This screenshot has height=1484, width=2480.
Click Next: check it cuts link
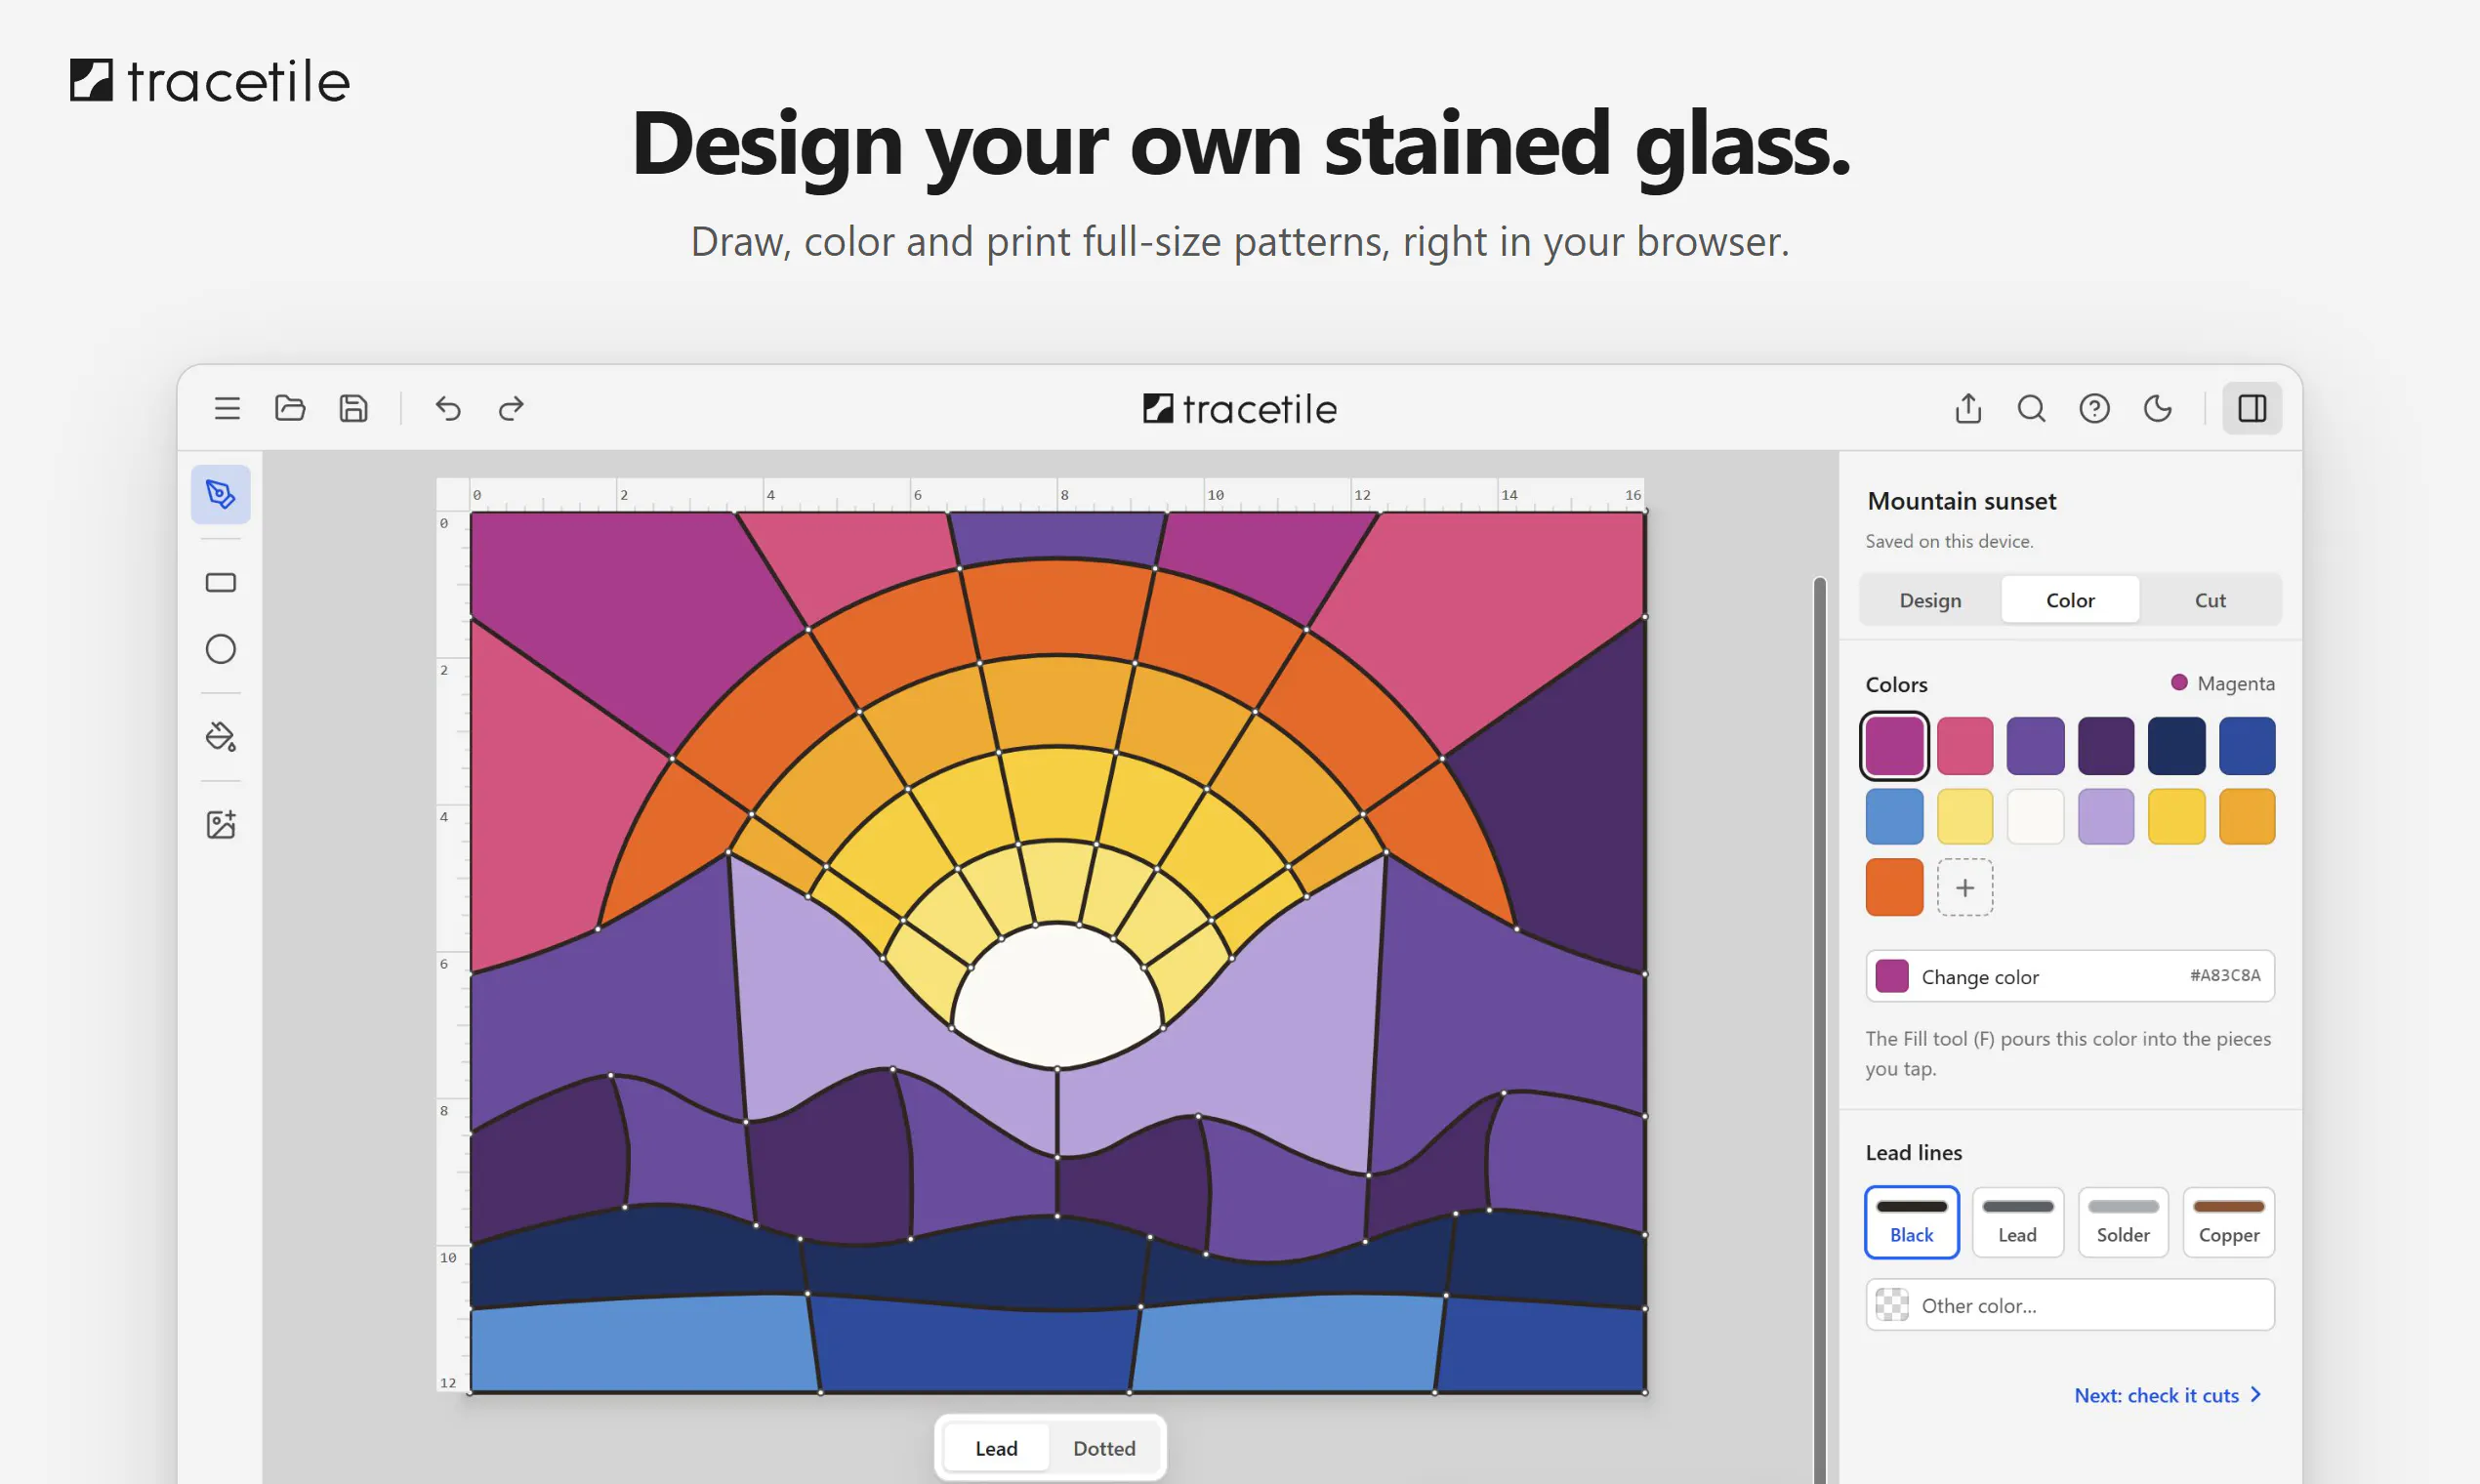(x=2168, y=1395)
